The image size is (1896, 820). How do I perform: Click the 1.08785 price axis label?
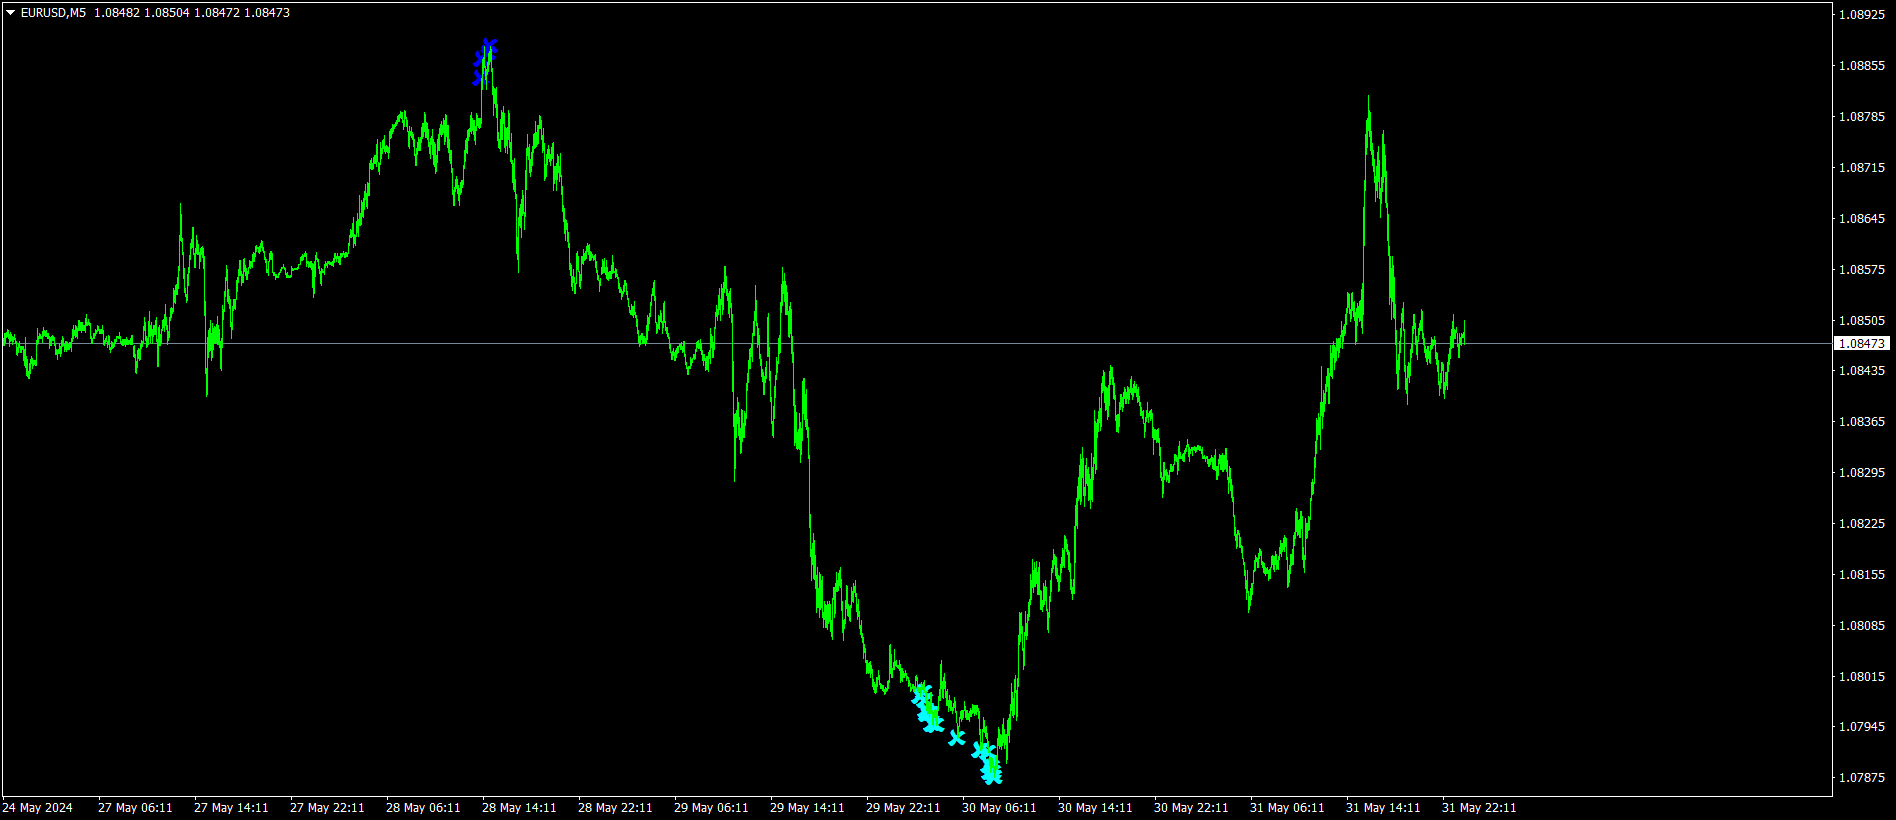pyautogui.click(x=1862, y=117)
